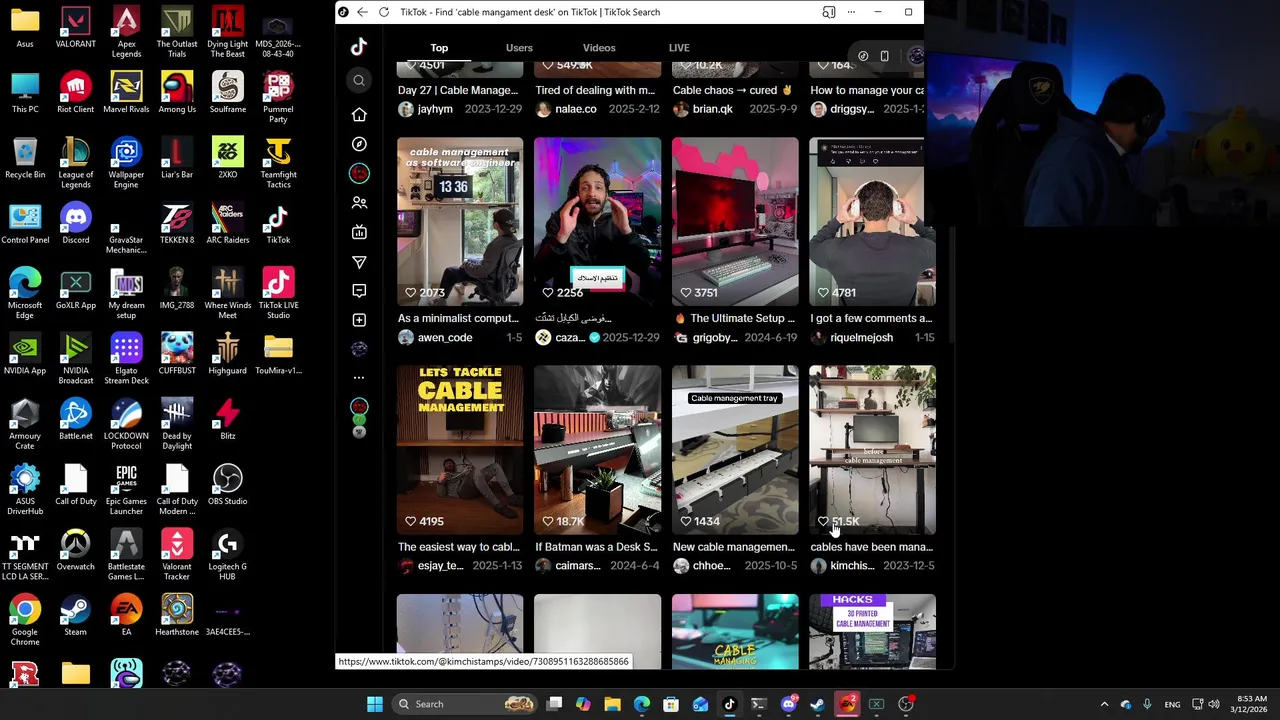Image resolution: width=1280 pixels, height=720 pixels.
Task: Switch to the LIVE tab
Action: point(679,48)
